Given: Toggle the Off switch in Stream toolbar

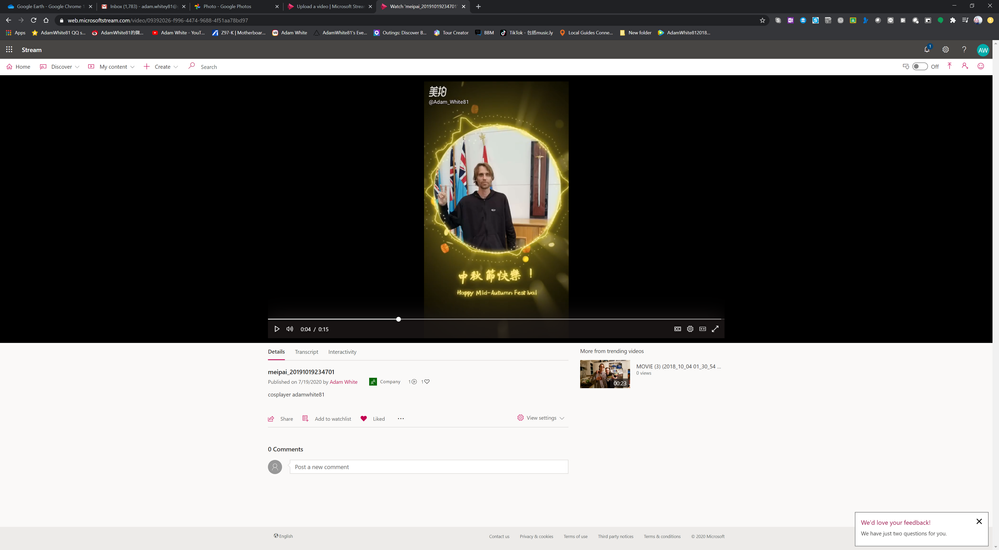Looking at the screenshot, I should 919,66.
